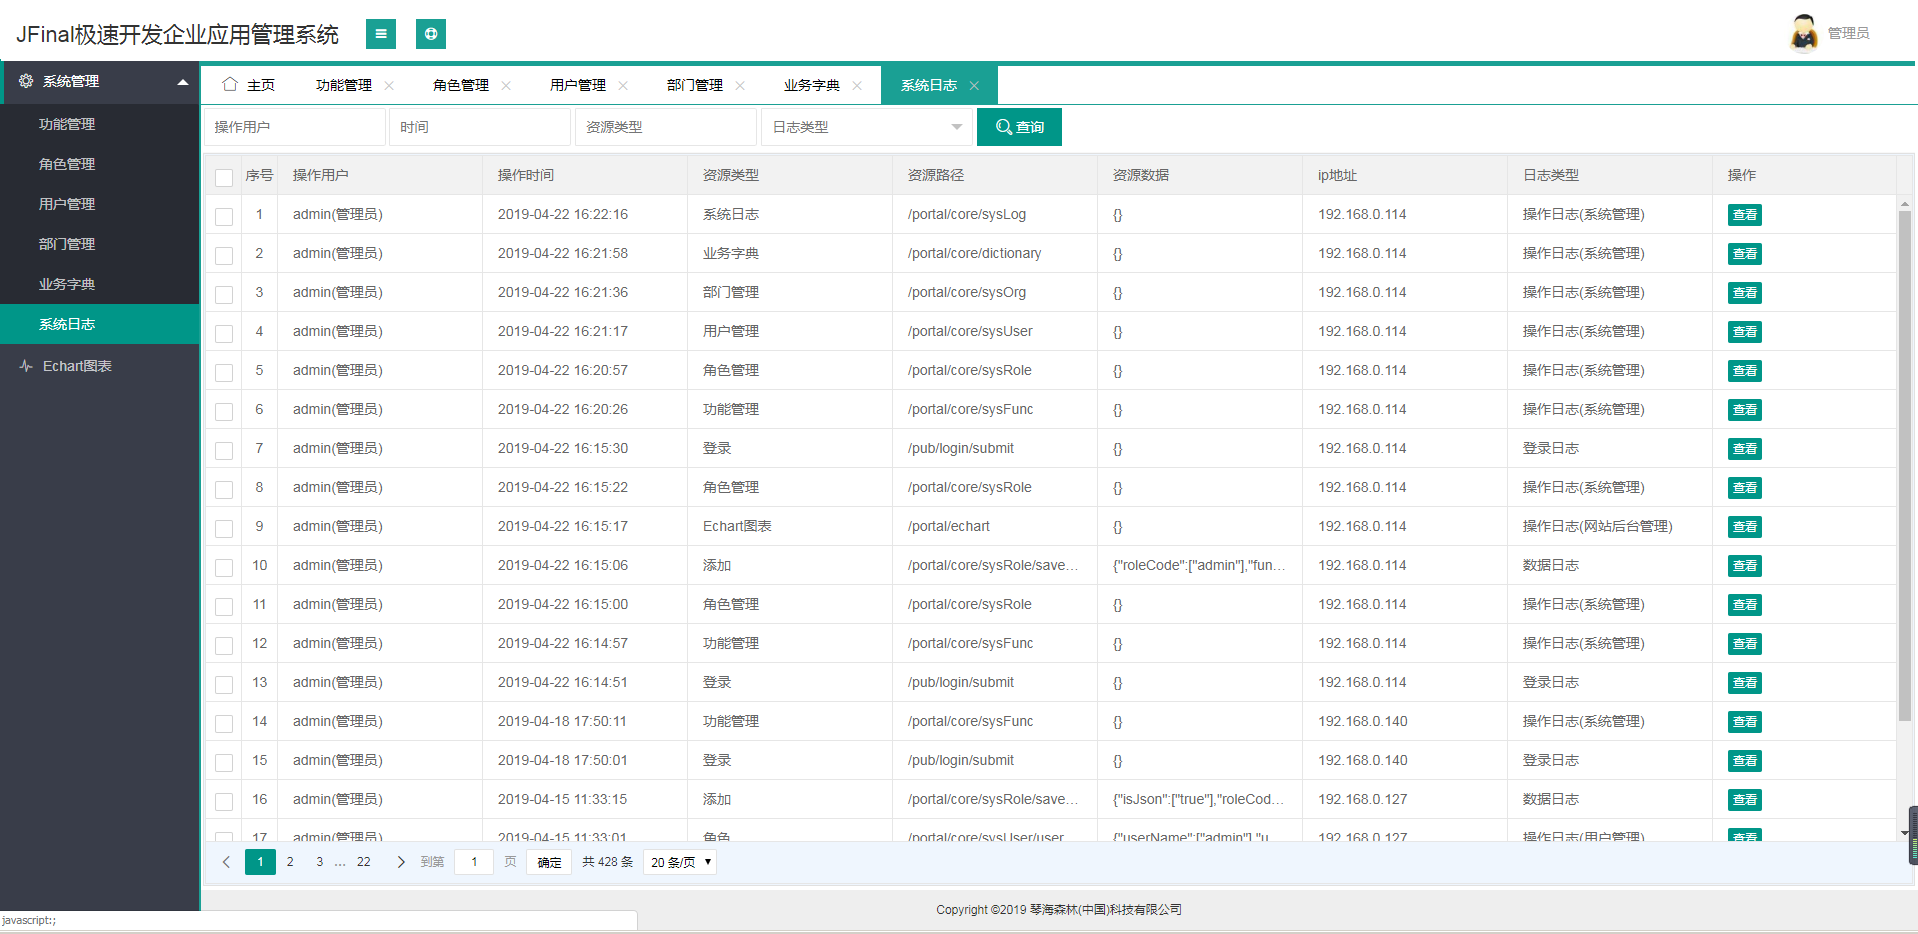This screenshot has width=1918, height=934.
Task: Close the 功能管理 tab
Action: coord(389,85)
